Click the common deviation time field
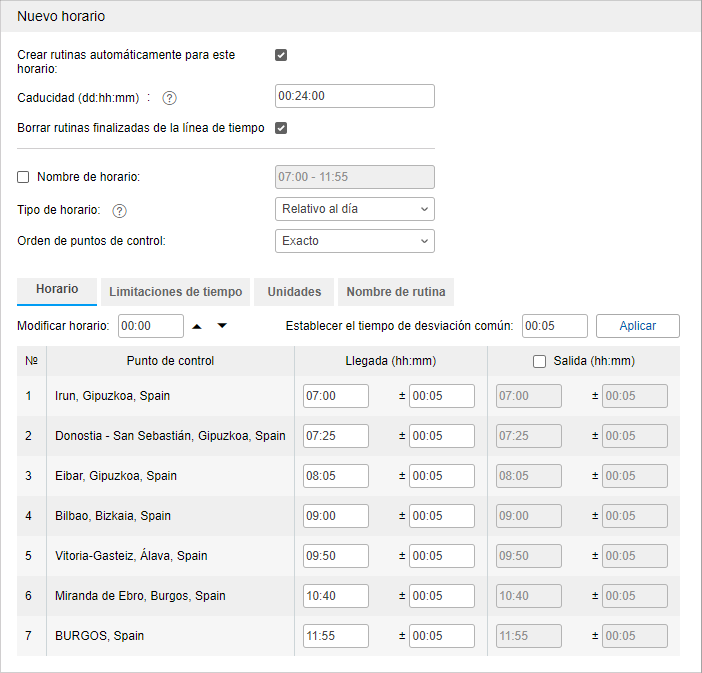Screen dimensions: 702x673 (x=554, y=326)
